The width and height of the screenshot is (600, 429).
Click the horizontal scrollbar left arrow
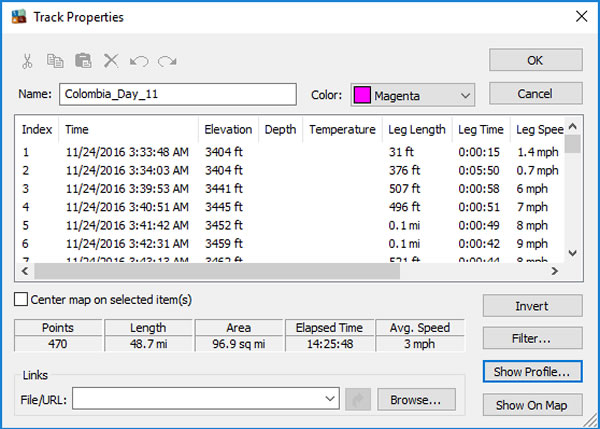coord(25,271)
